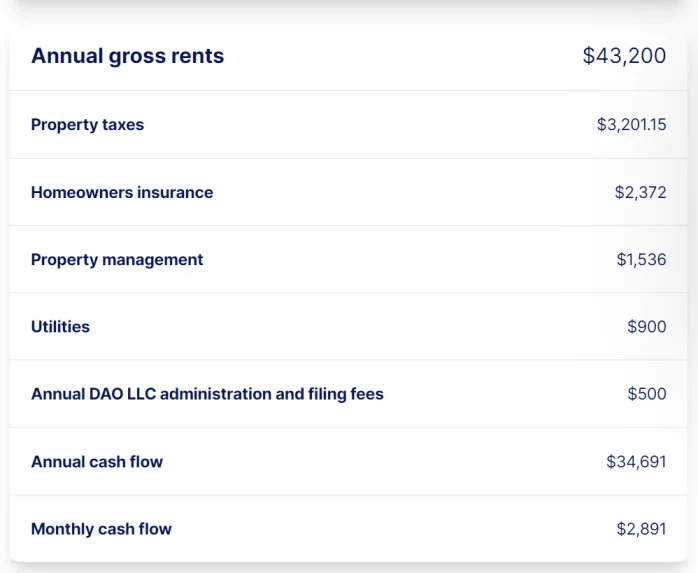
Task: Select the $2,891 monthly cash flow value
Action: tap(641, 529)
